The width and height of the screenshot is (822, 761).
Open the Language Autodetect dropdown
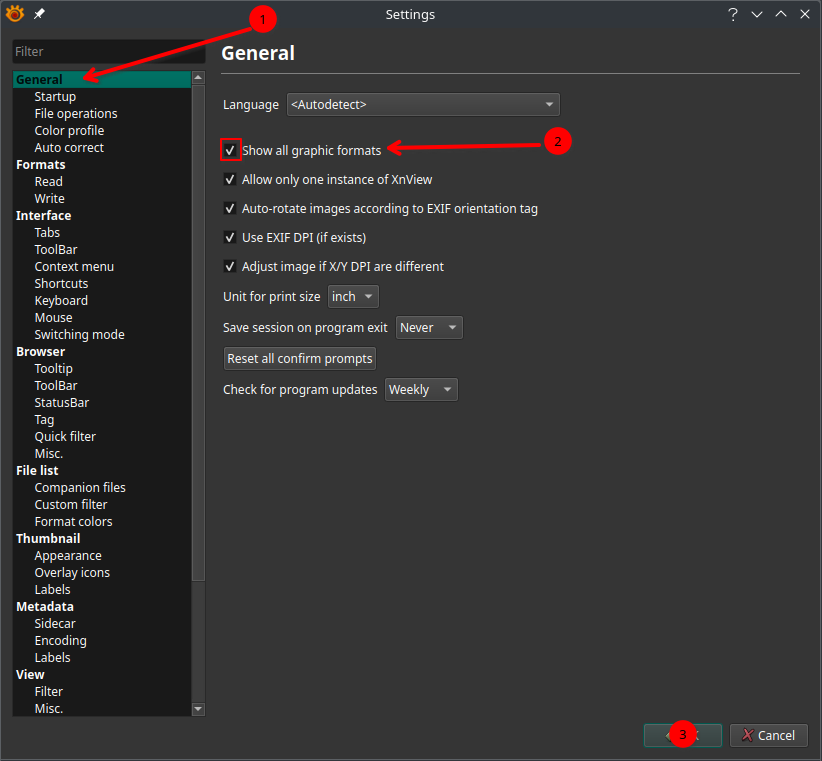tap(423, 104)
